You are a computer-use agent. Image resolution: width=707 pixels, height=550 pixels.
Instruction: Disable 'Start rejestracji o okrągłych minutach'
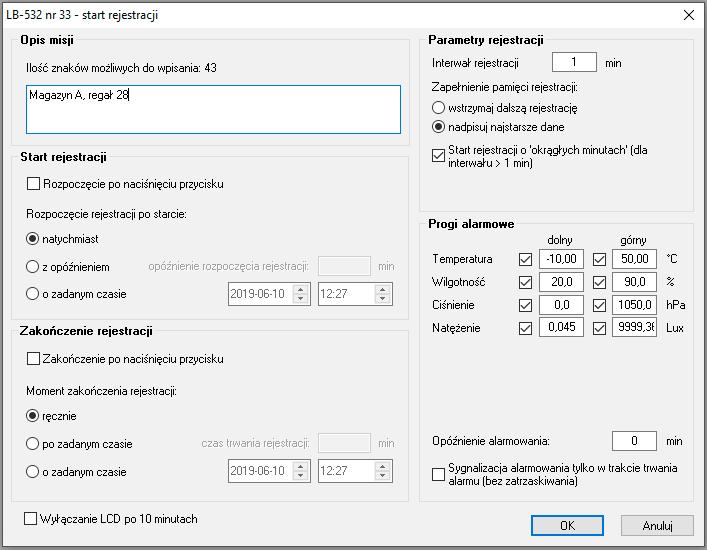[x=438, y=156]
